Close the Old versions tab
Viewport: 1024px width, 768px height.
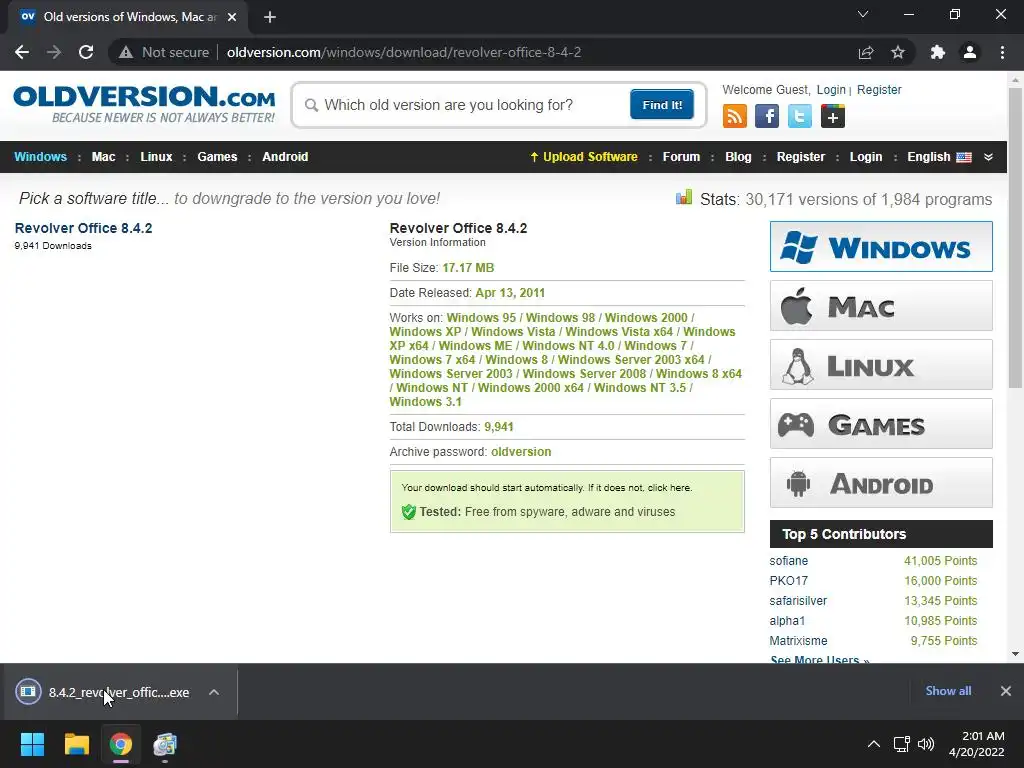(232, 17)
